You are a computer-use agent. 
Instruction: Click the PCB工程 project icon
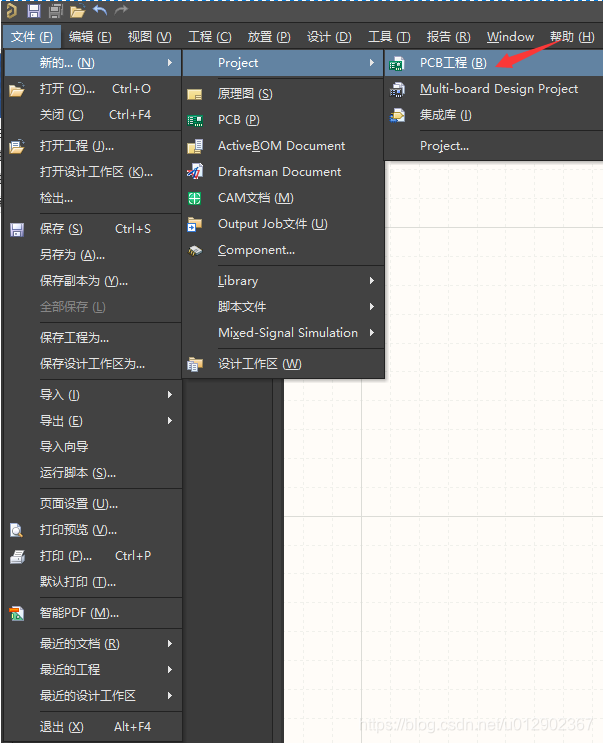click(x=396, y=63)
